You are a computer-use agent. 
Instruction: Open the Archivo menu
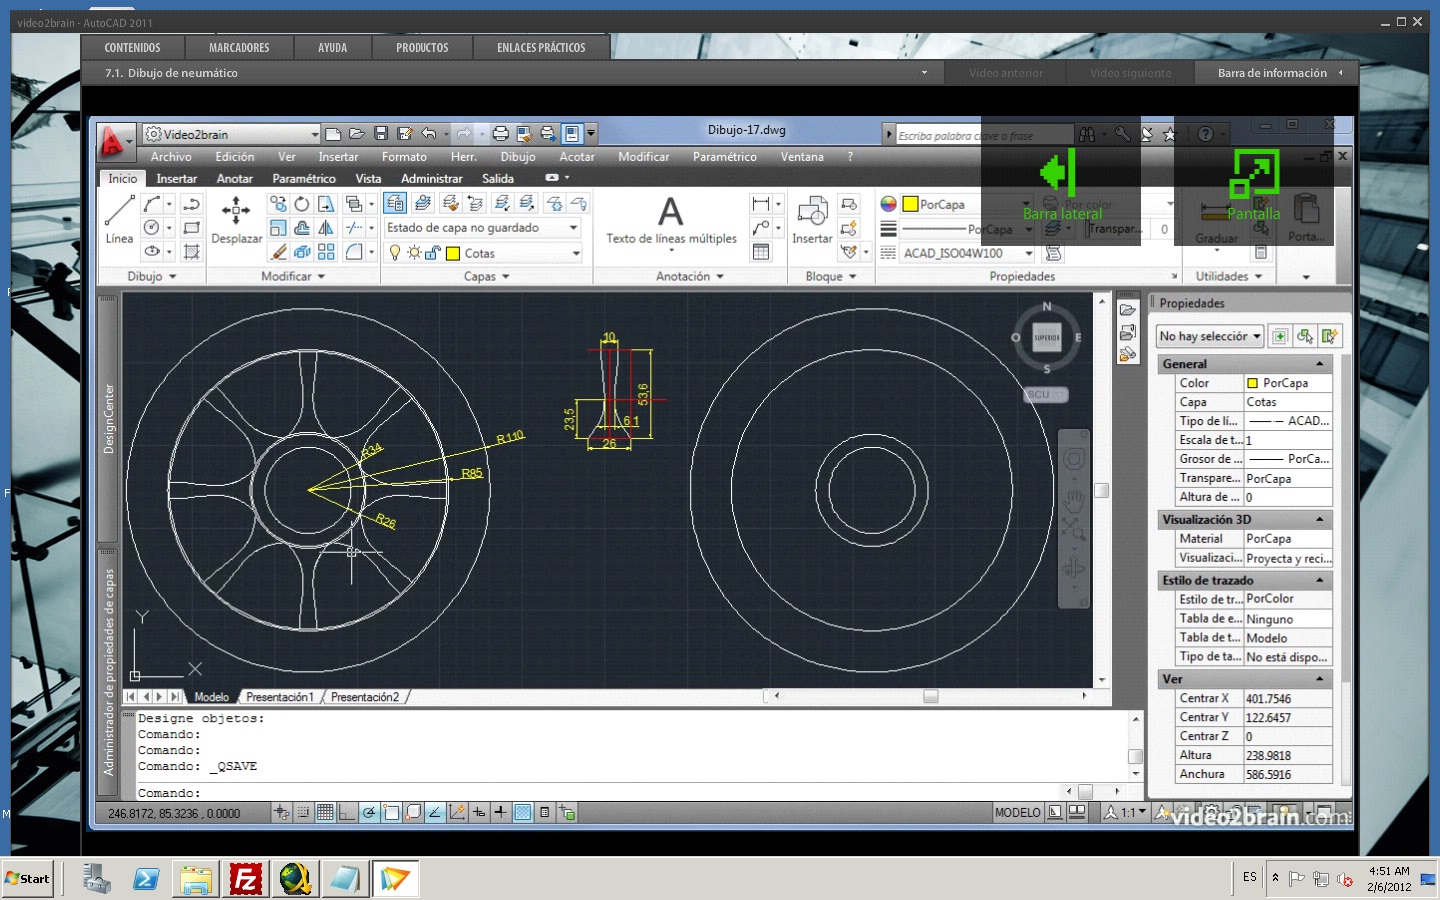[x=171, y=157]
